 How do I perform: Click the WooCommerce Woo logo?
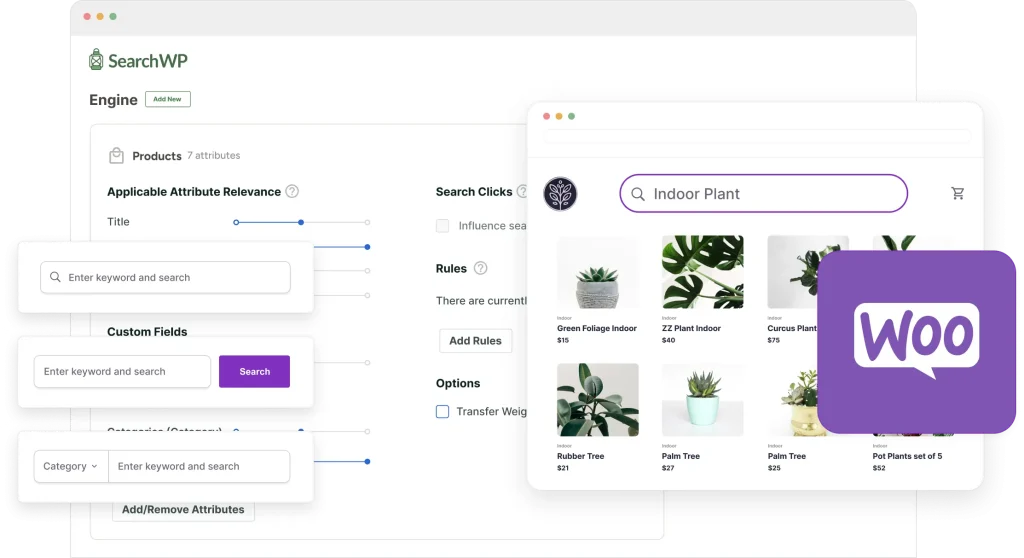(x=916, y=341)
